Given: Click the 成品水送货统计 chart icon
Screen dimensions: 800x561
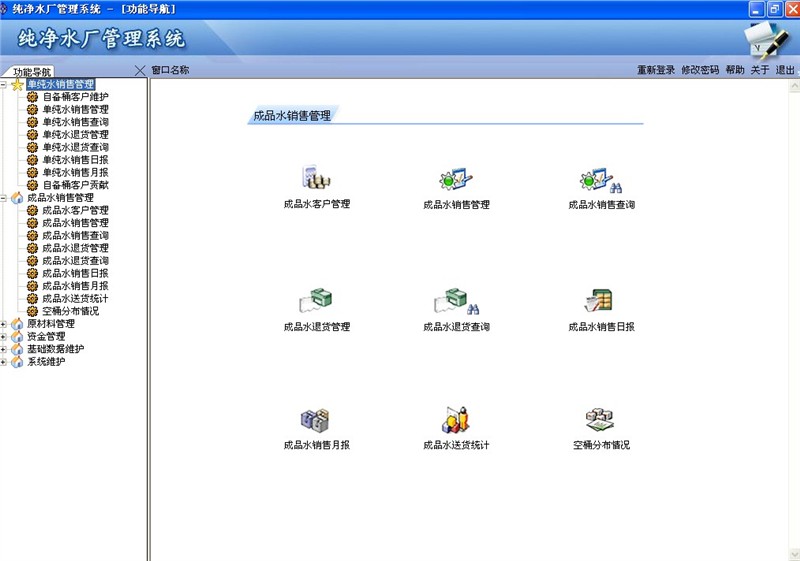Looking at the screenshot, I should 456,420.
